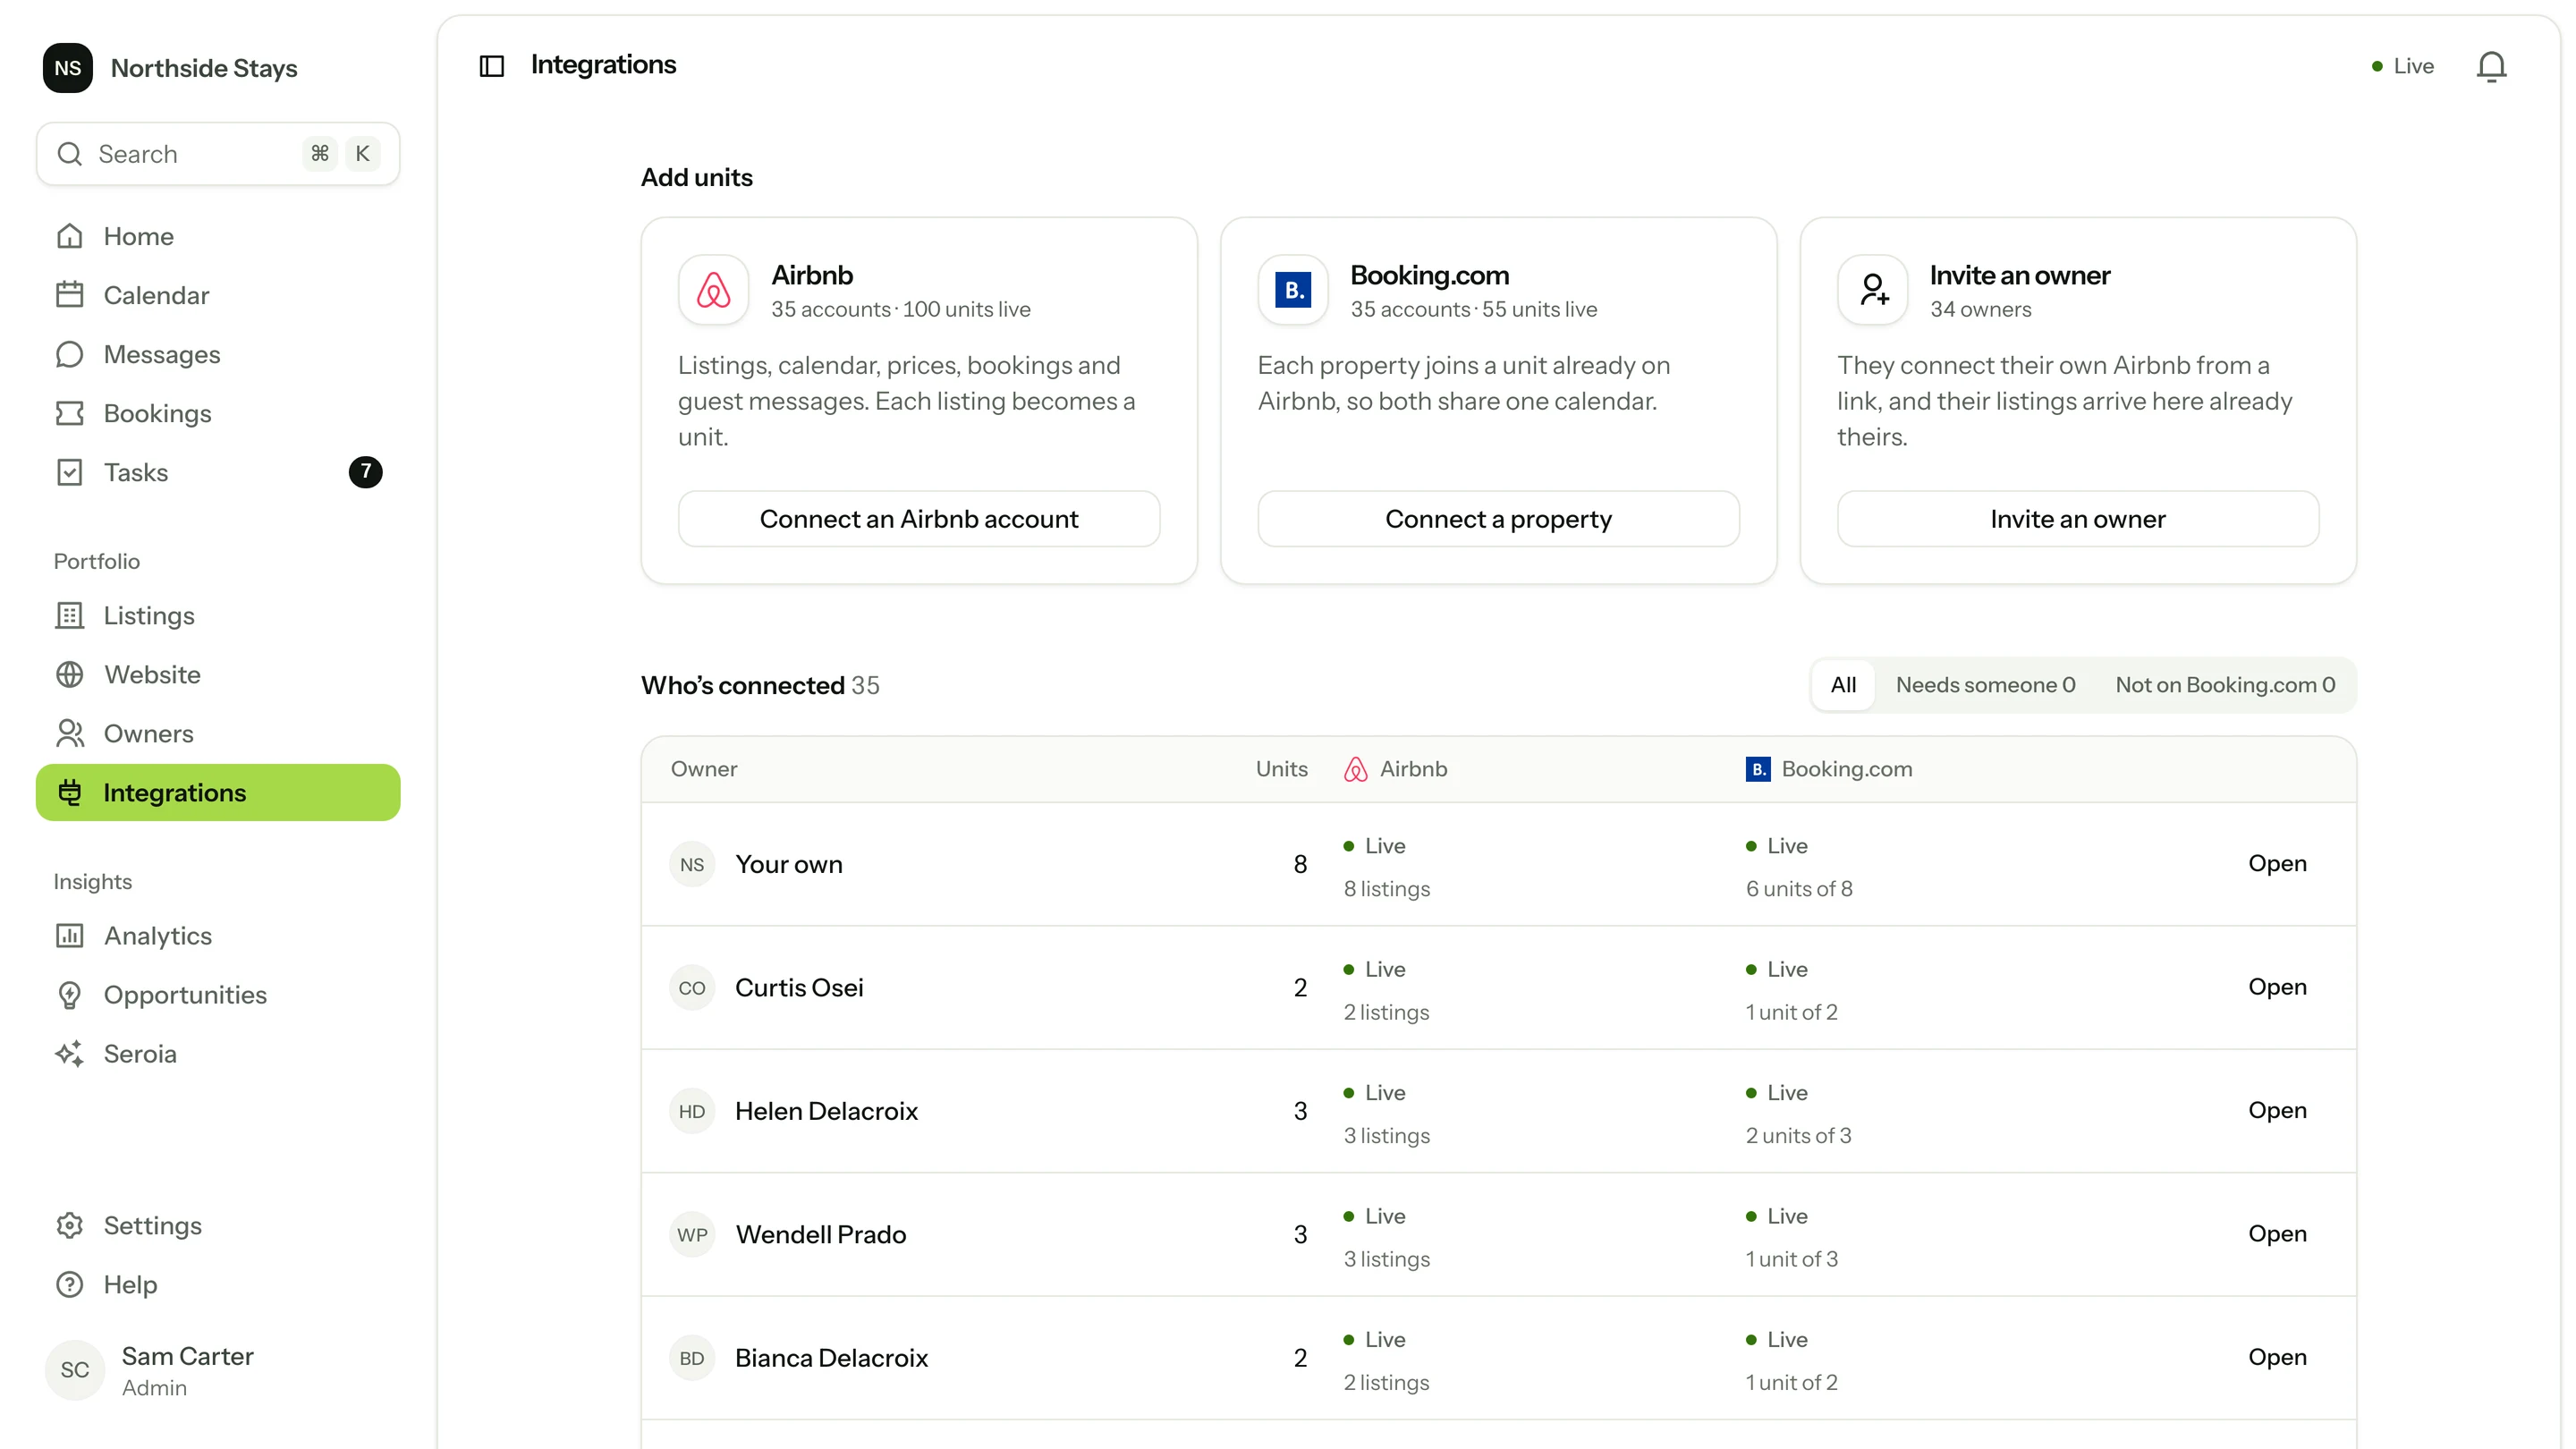Open Integrations in the sidebar
2576x1449 pixels.
218,792
